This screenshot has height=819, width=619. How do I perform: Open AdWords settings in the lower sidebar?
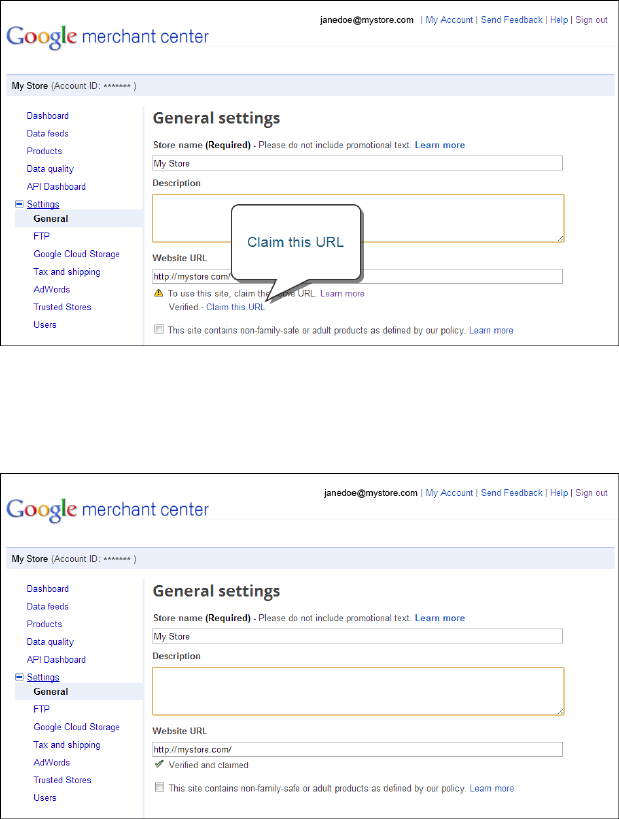[51, 762]
